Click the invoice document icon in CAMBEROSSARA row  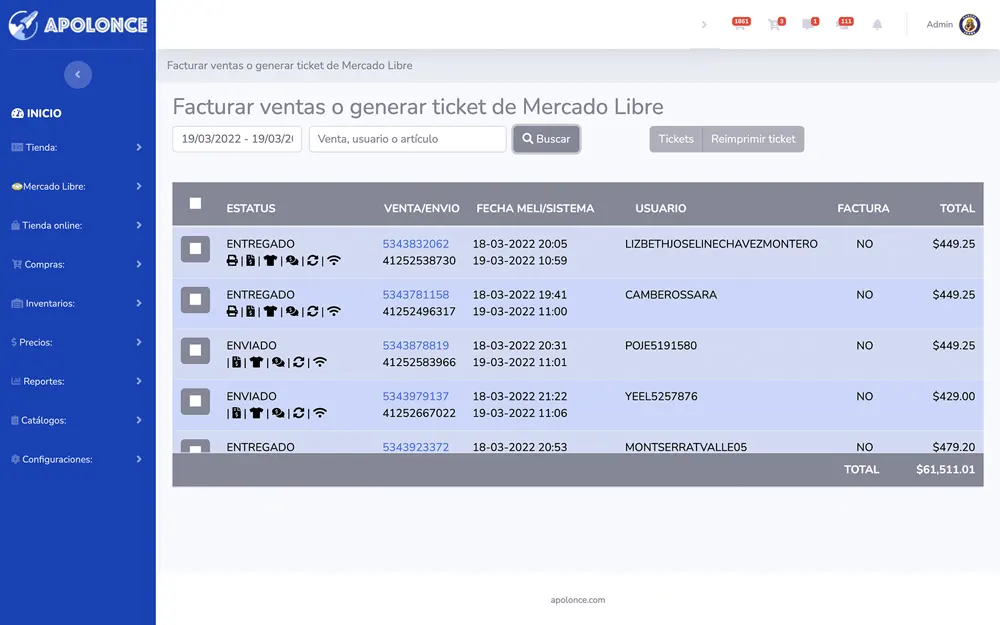pos(251,311)
